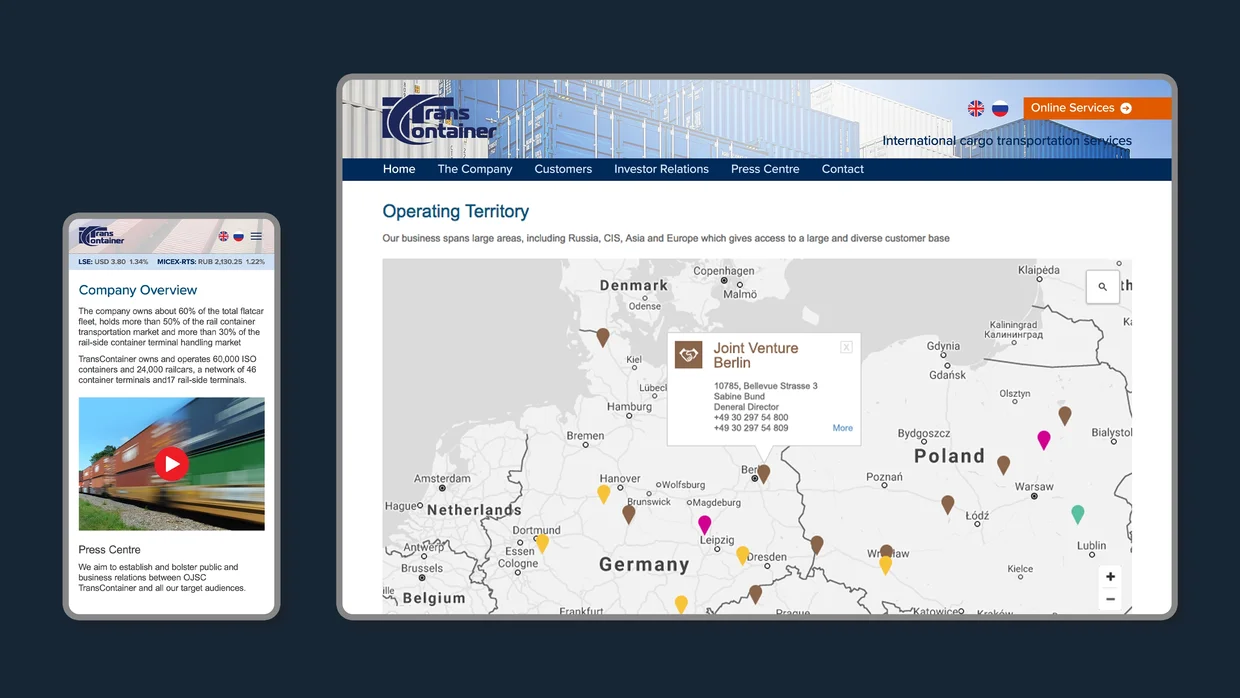Switch desktop site to Russian flag language
This screenshot has height=698, width=1240.
click(x=1000, y=108)
